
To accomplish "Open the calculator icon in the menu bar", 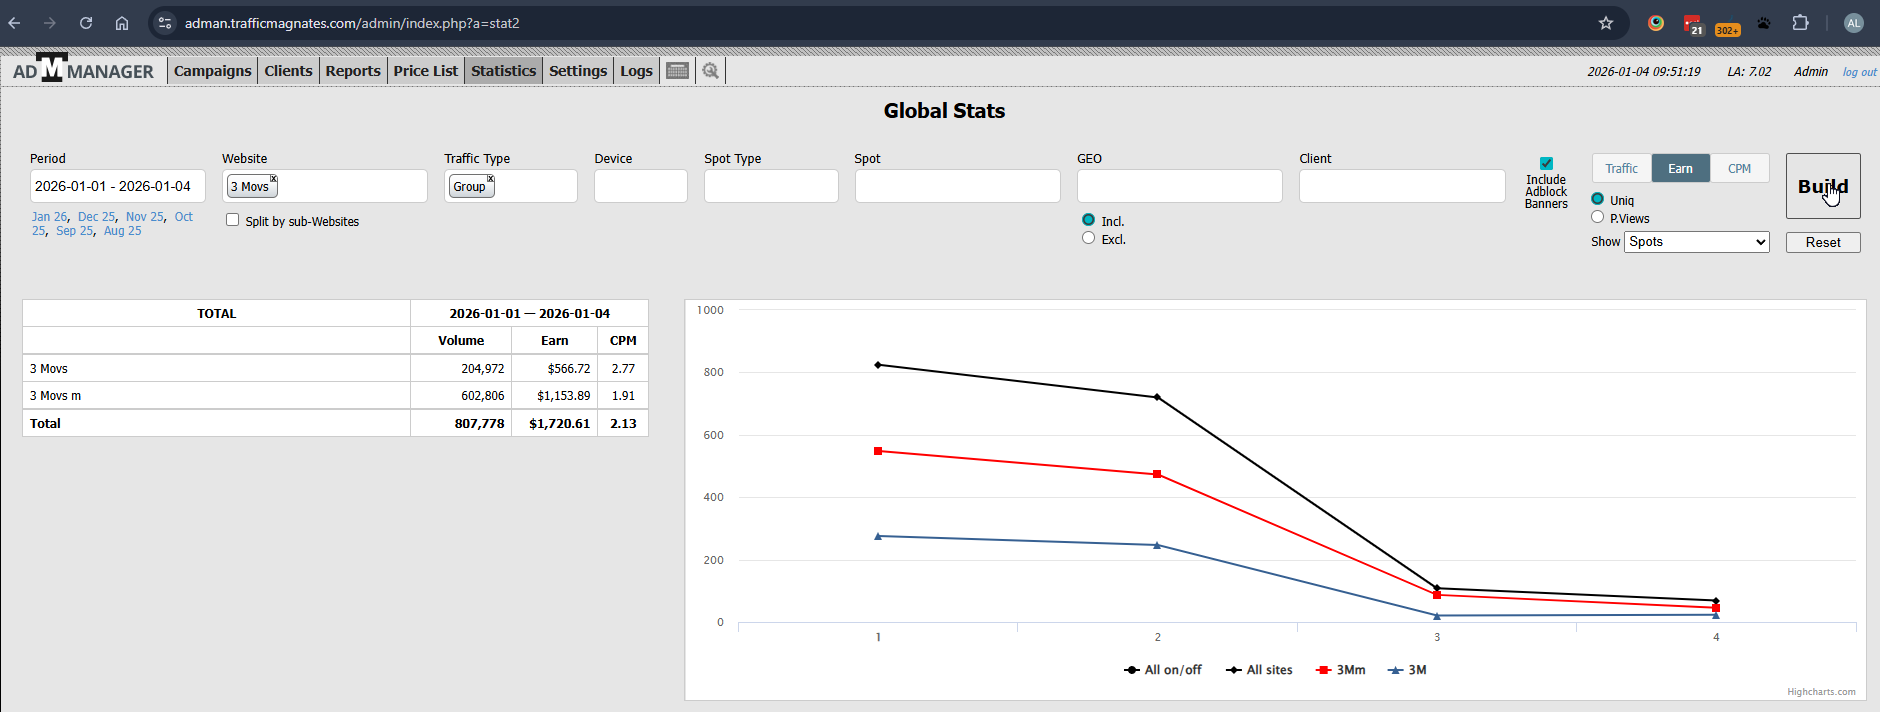I will (677, 71).
